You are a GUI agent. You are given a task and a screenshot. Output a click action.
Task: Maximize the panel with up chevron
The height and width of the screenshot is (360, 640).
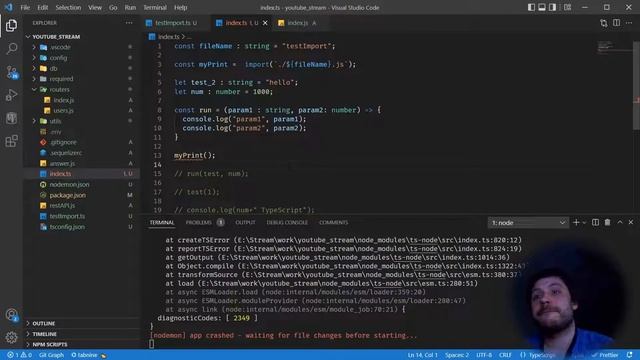620,222
